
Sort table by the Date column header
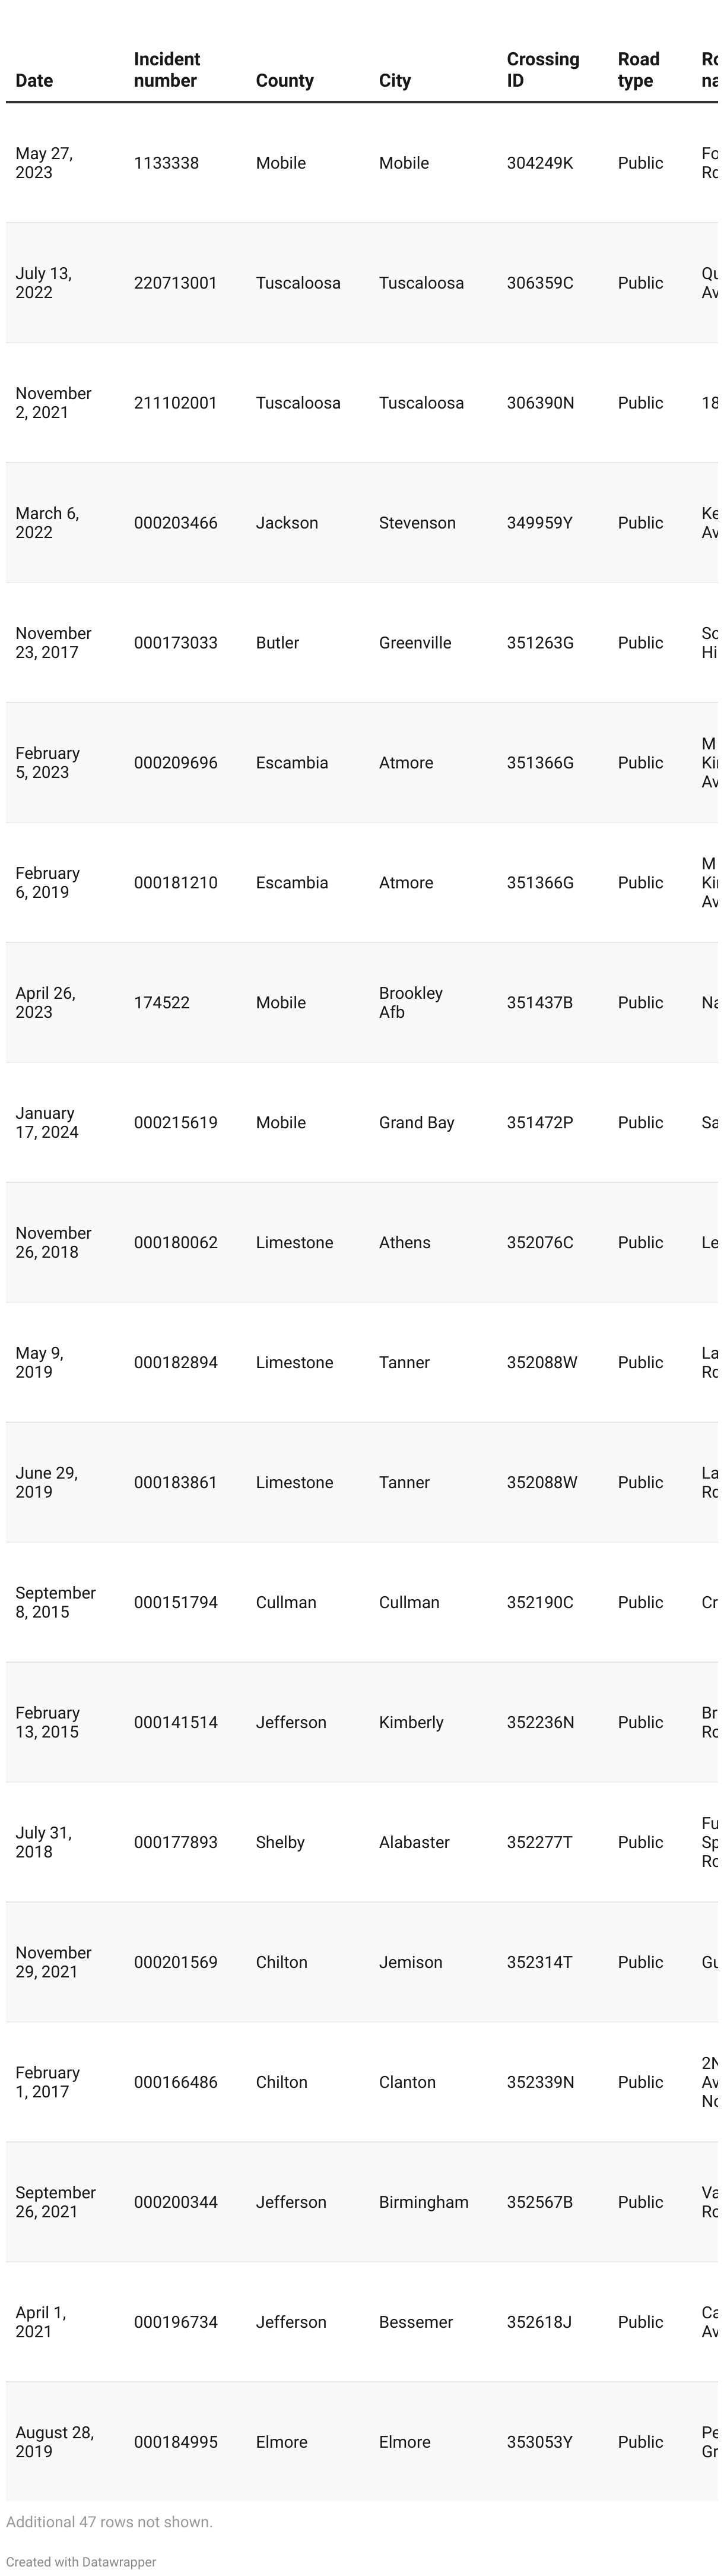click(34, 81)
